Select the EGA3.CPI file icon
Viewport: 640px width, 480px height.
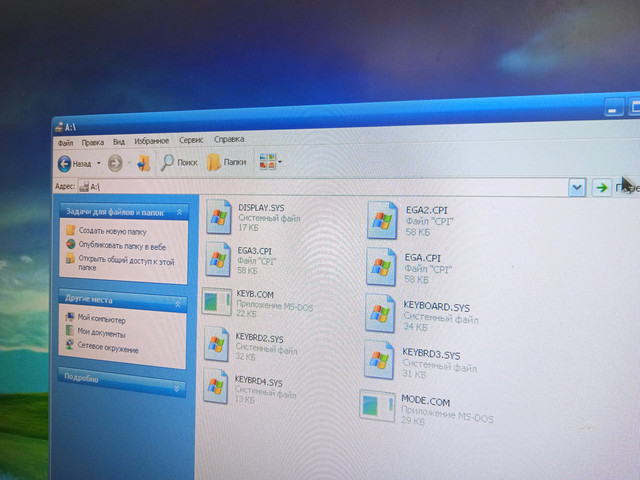pos(218,259)
